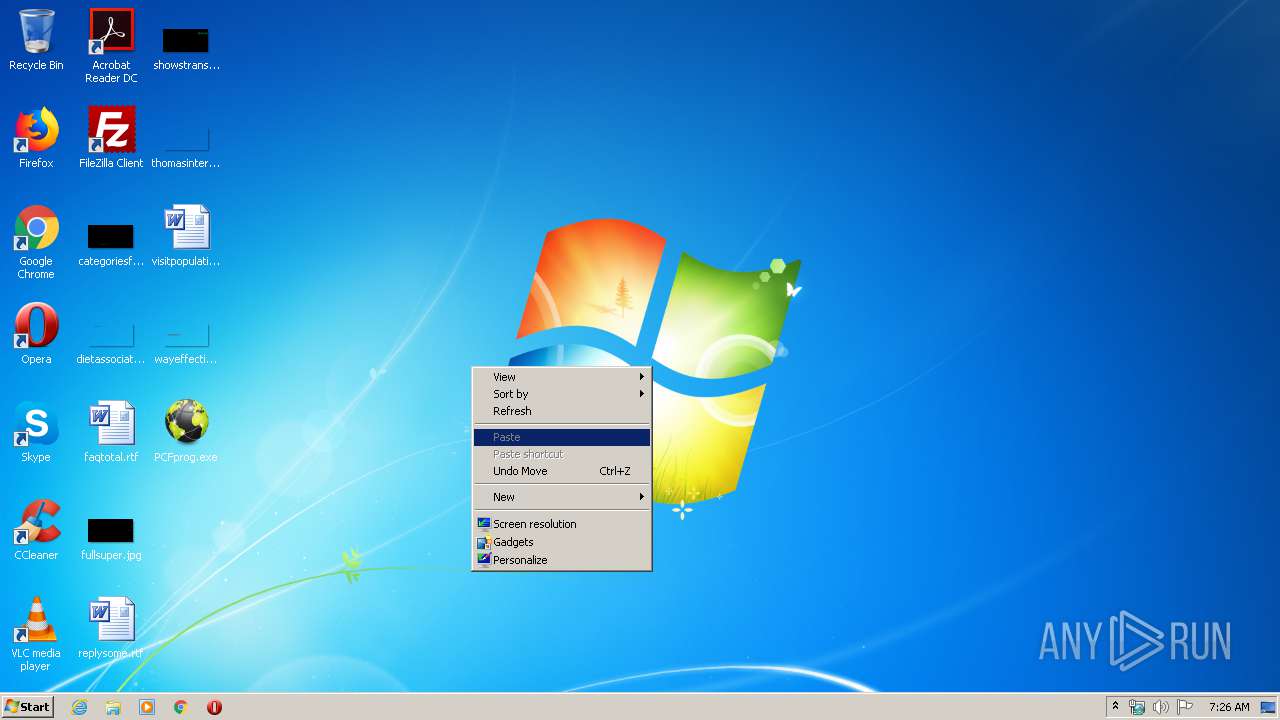Viewport: 1280px width, 720px height.
Task: Click the Paste menu entry
Action: point(562,437)
